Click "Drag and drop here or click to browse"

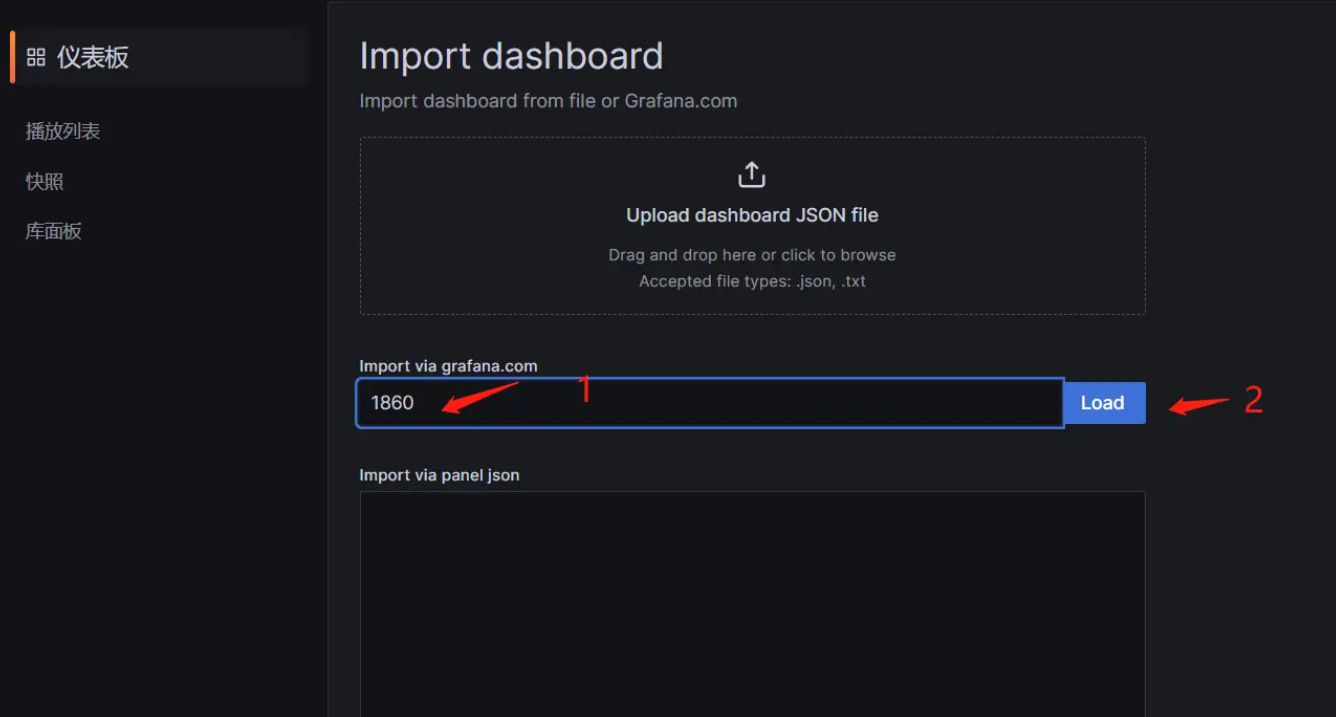(751, 255)
